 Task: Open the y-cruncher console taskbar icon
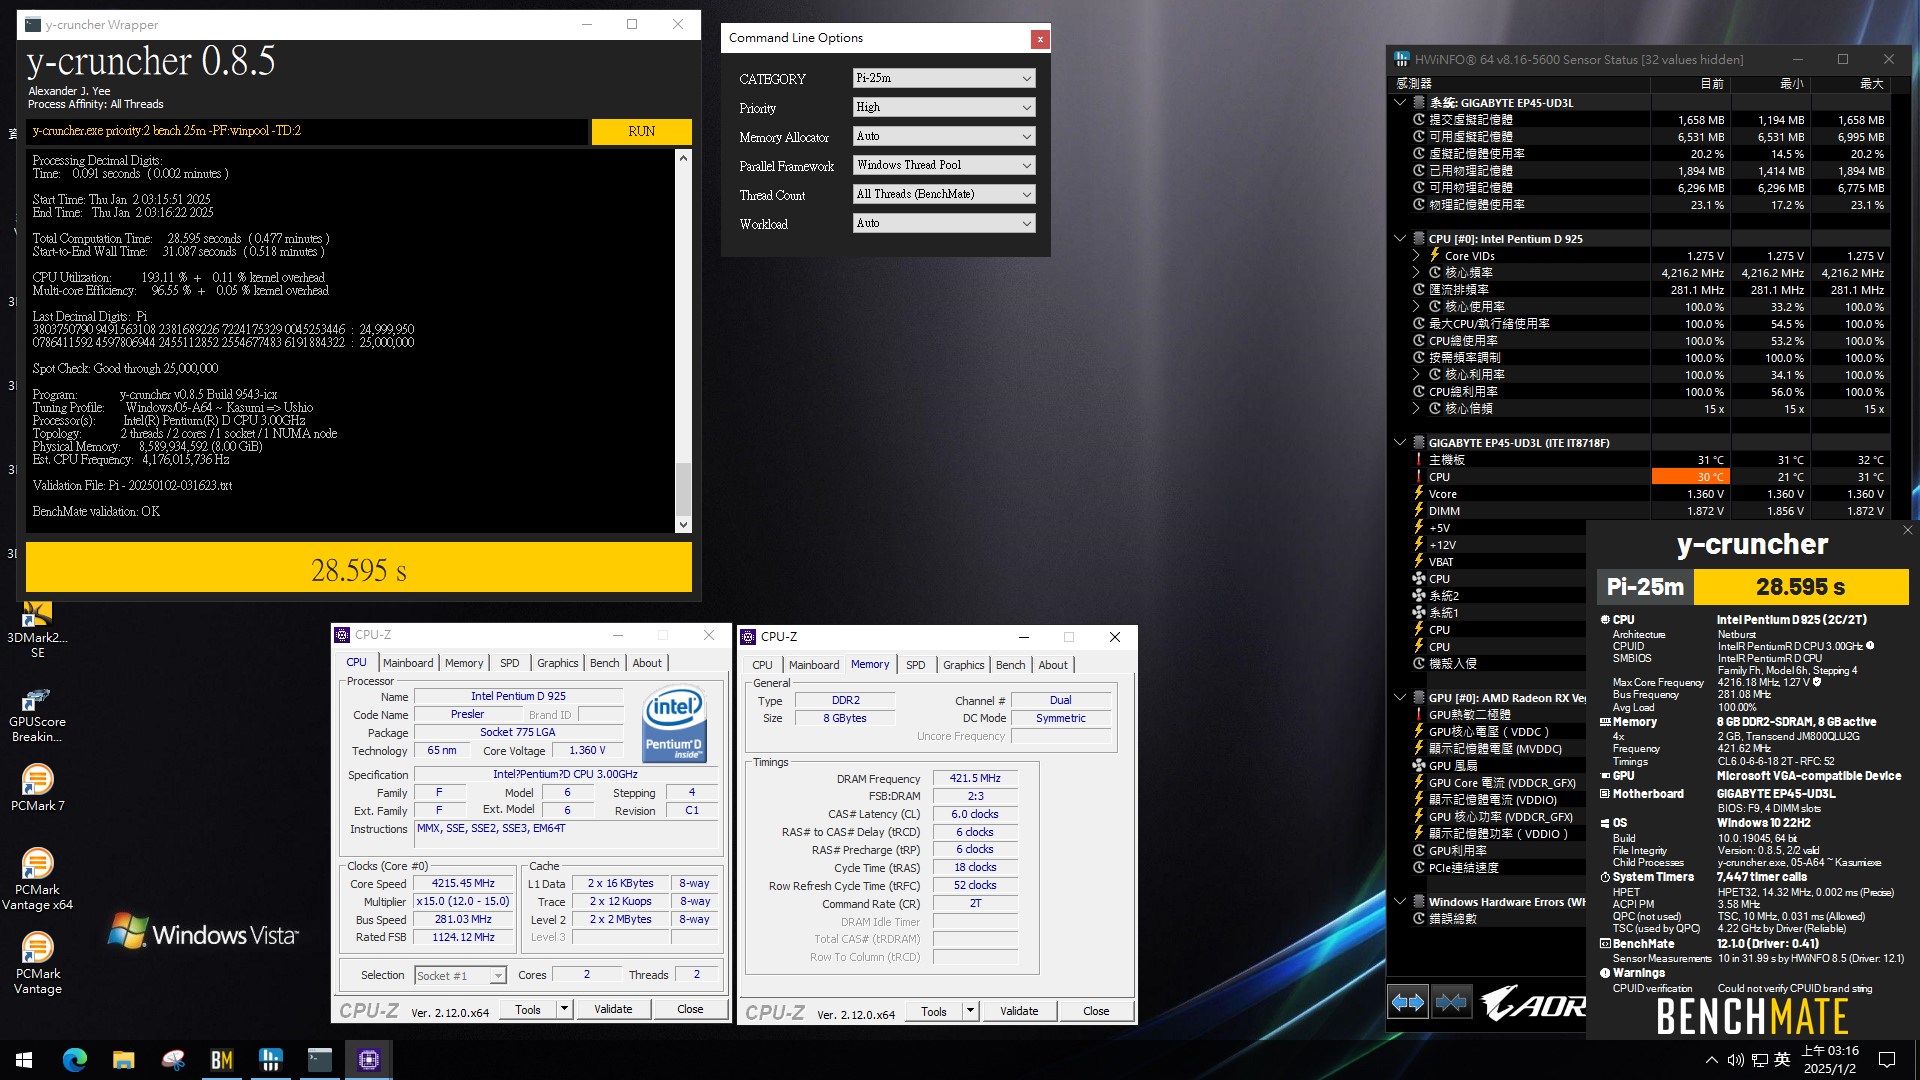point(319,1060)
